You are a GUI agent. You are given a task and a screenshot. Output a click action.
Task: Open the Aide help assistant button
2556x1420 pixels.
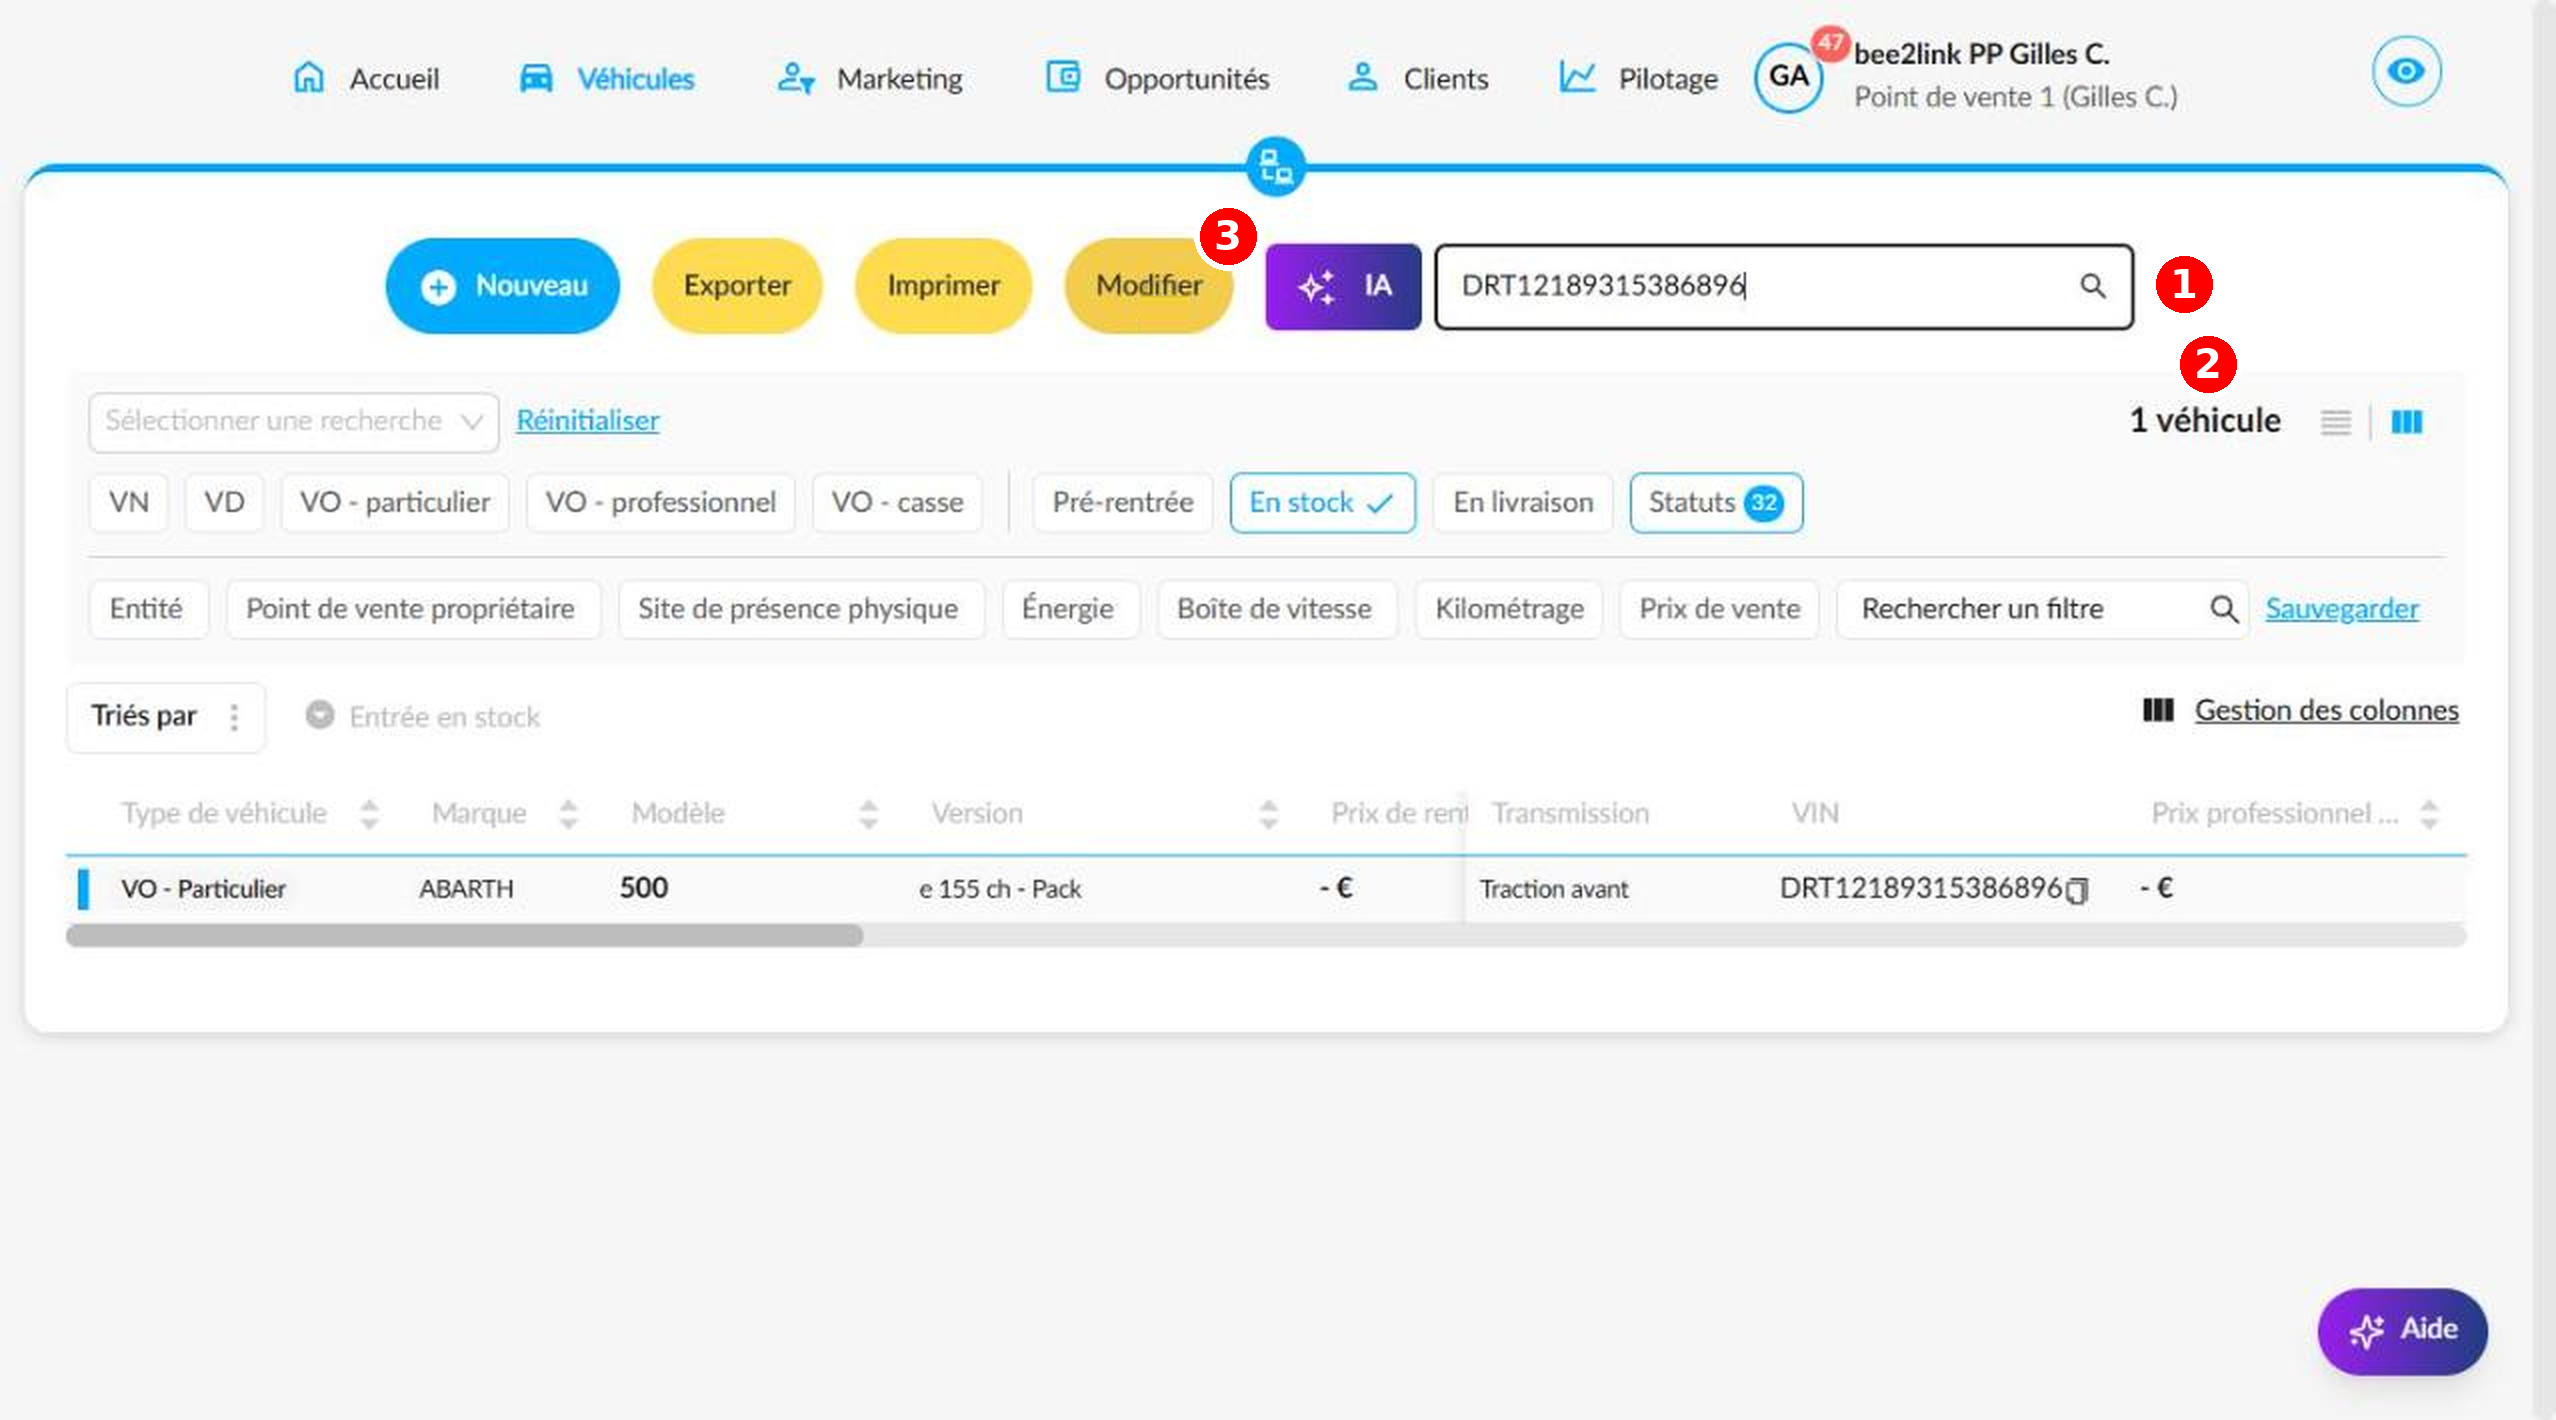pyautogui.click(x=2402, y=1331)
